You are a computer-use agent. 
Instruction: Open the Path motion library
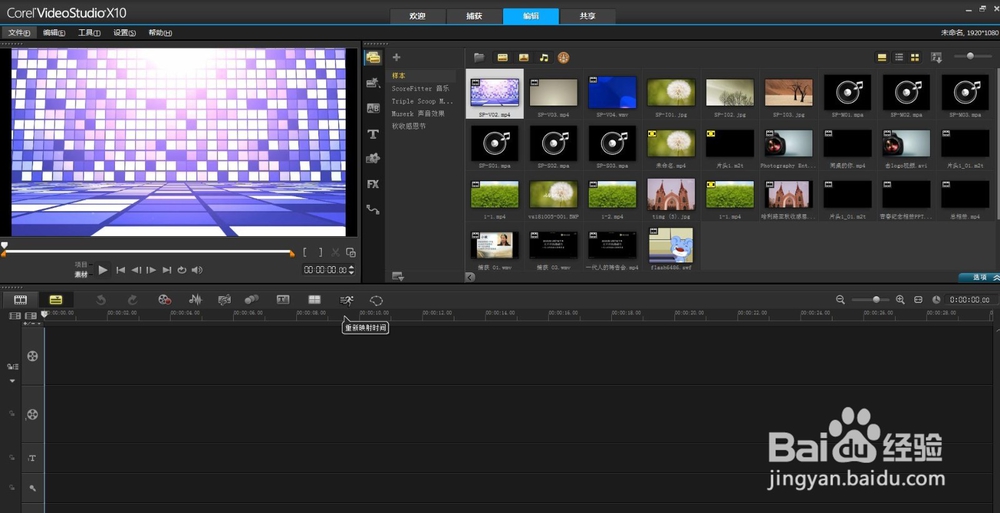point(373,209)
